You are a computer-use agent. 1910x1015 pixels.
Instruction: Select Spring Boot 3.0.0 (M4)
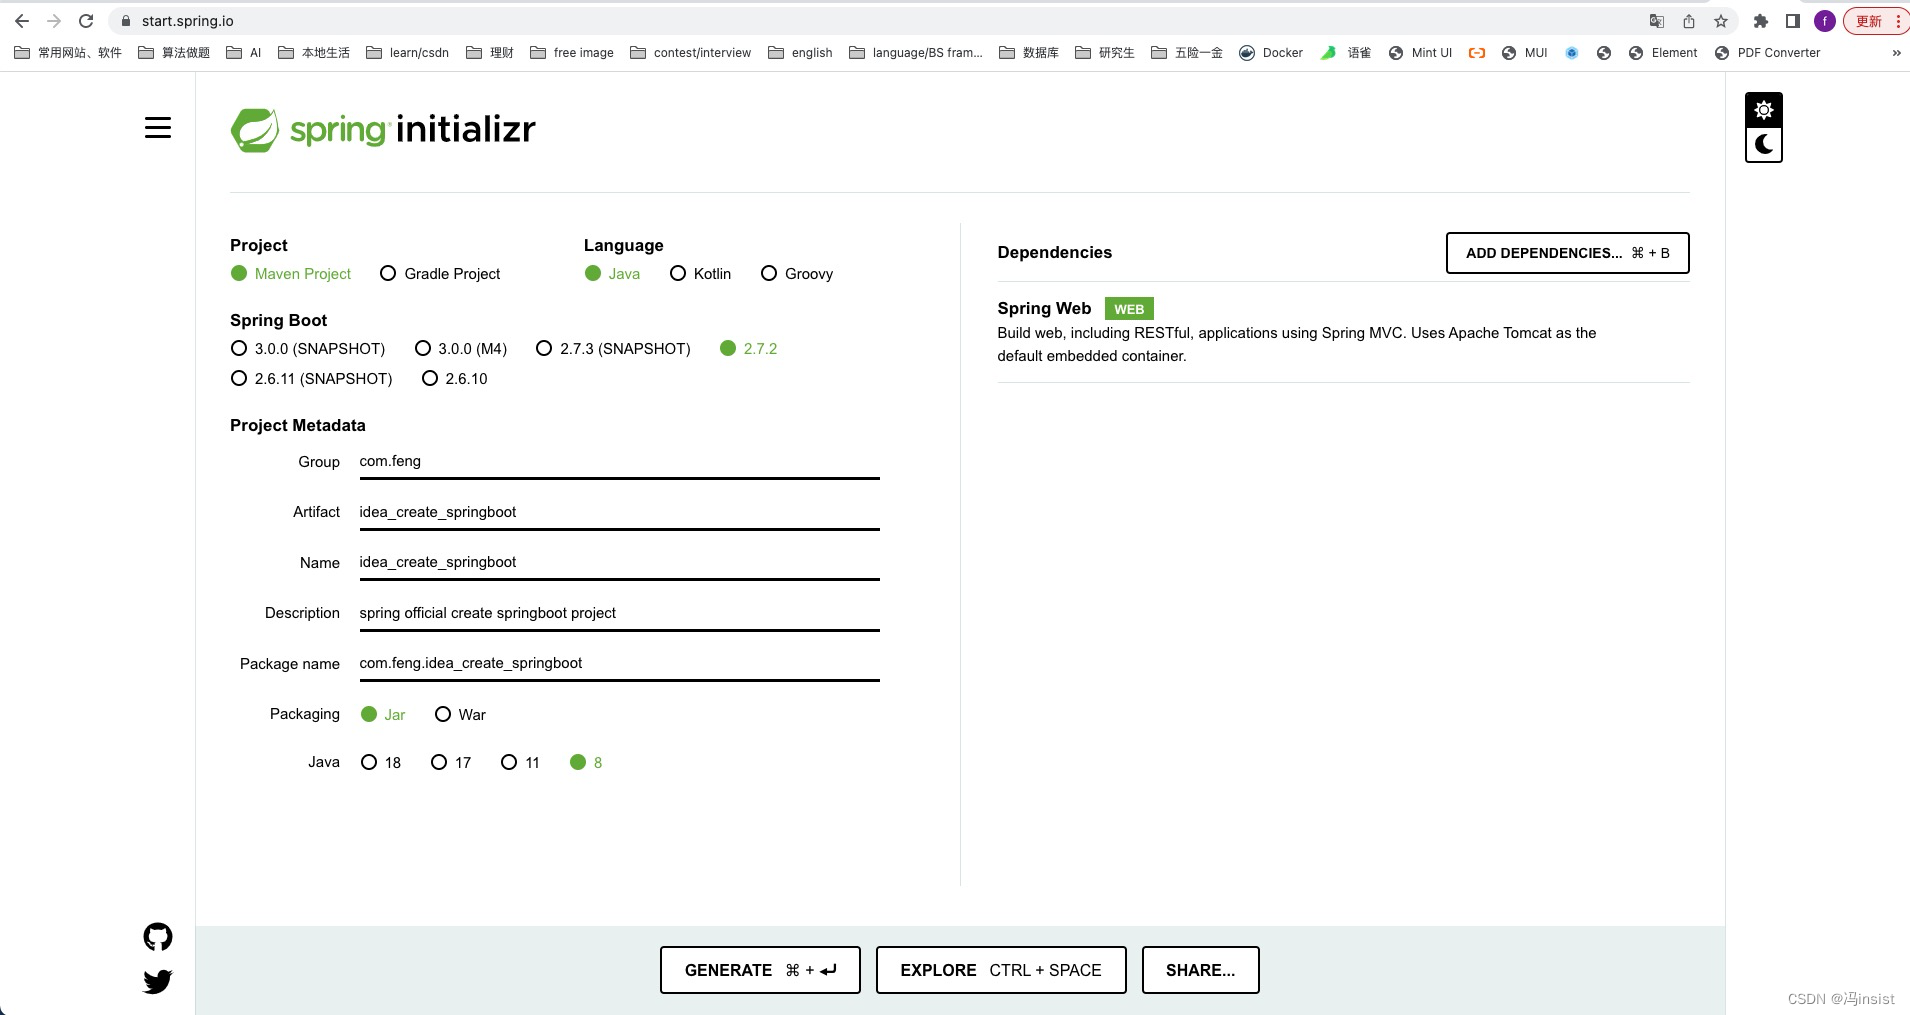click(x=461, y=349)
